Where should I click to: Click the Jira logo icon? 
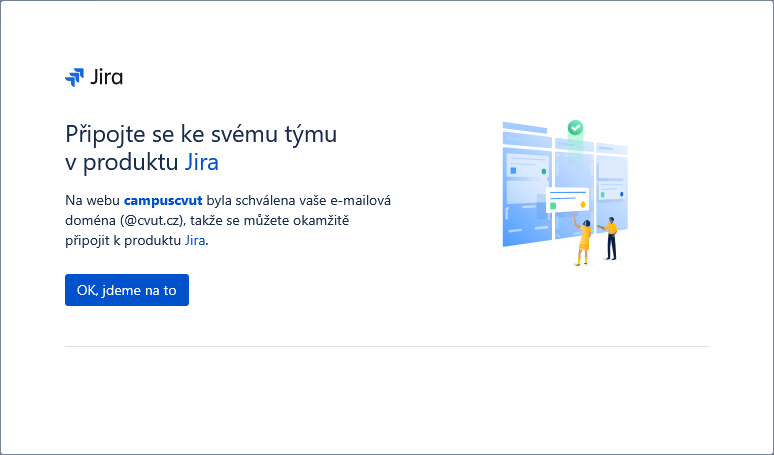pos(75,77)
